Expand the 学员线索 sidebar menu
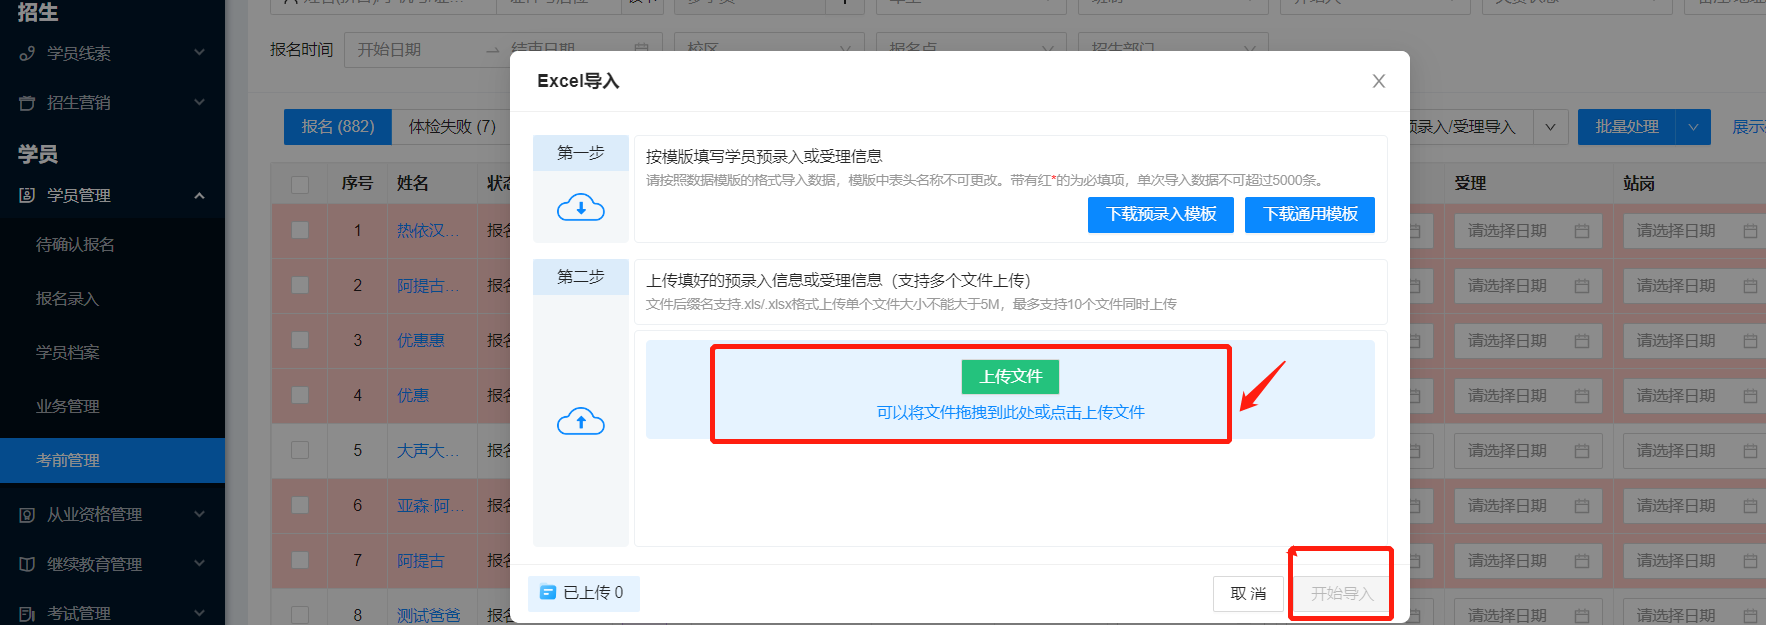 pos(199,52)
